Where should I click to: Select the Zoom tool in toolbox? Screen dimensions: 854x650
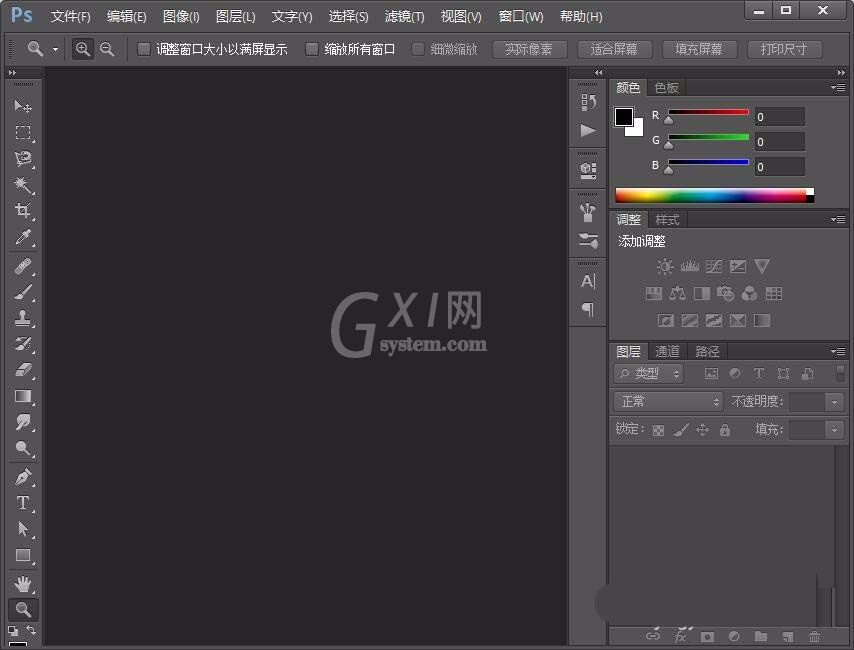23,609
